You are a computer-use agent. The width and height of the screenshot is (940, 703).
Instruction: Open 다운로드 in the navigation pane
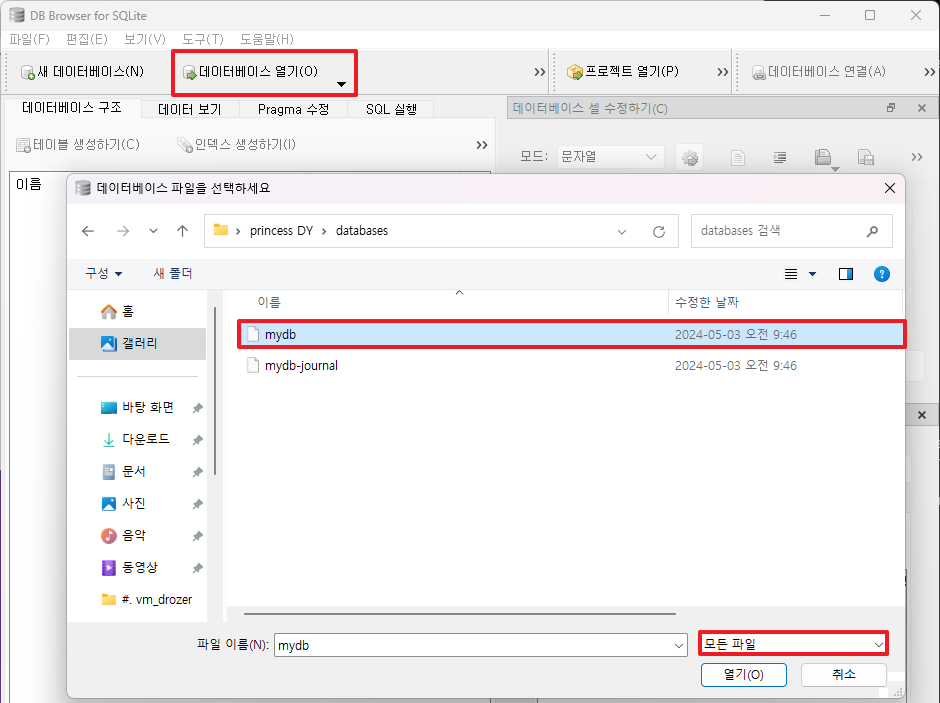click(137, 439)
